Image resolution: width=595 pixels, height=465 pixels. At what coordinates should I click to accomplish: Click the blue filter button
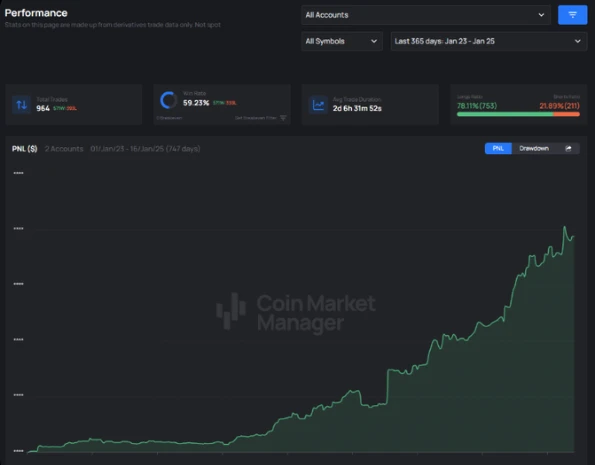(572, 15)
